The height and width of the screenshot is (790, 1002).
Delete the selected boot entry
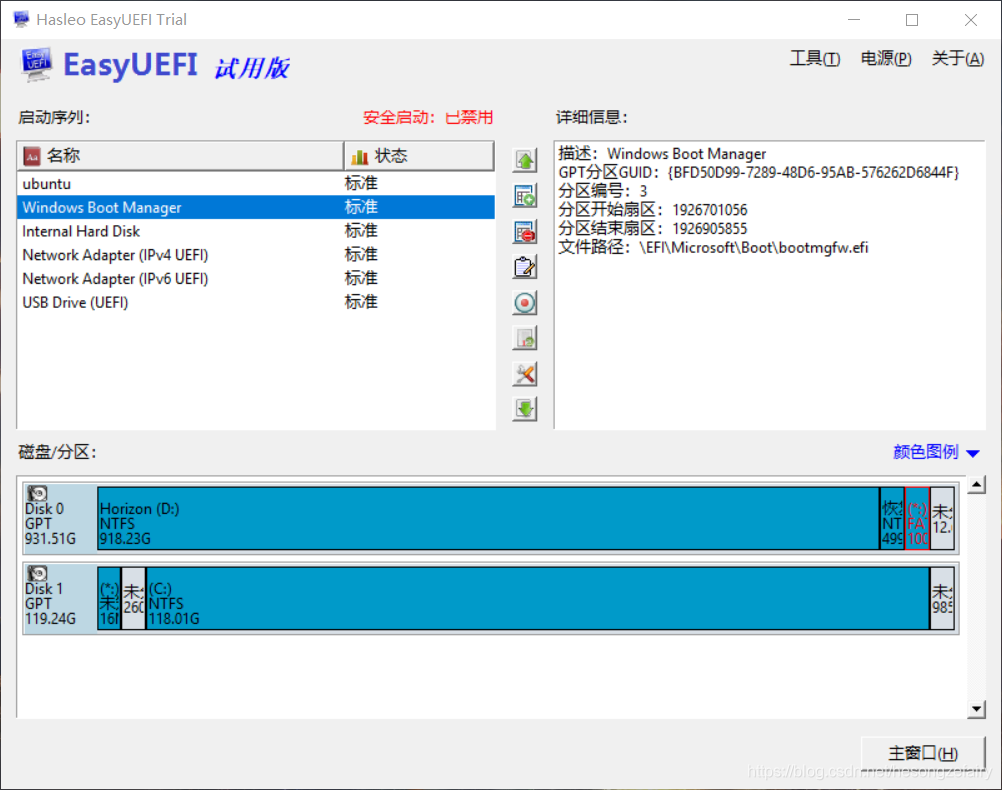coord(524,231)
